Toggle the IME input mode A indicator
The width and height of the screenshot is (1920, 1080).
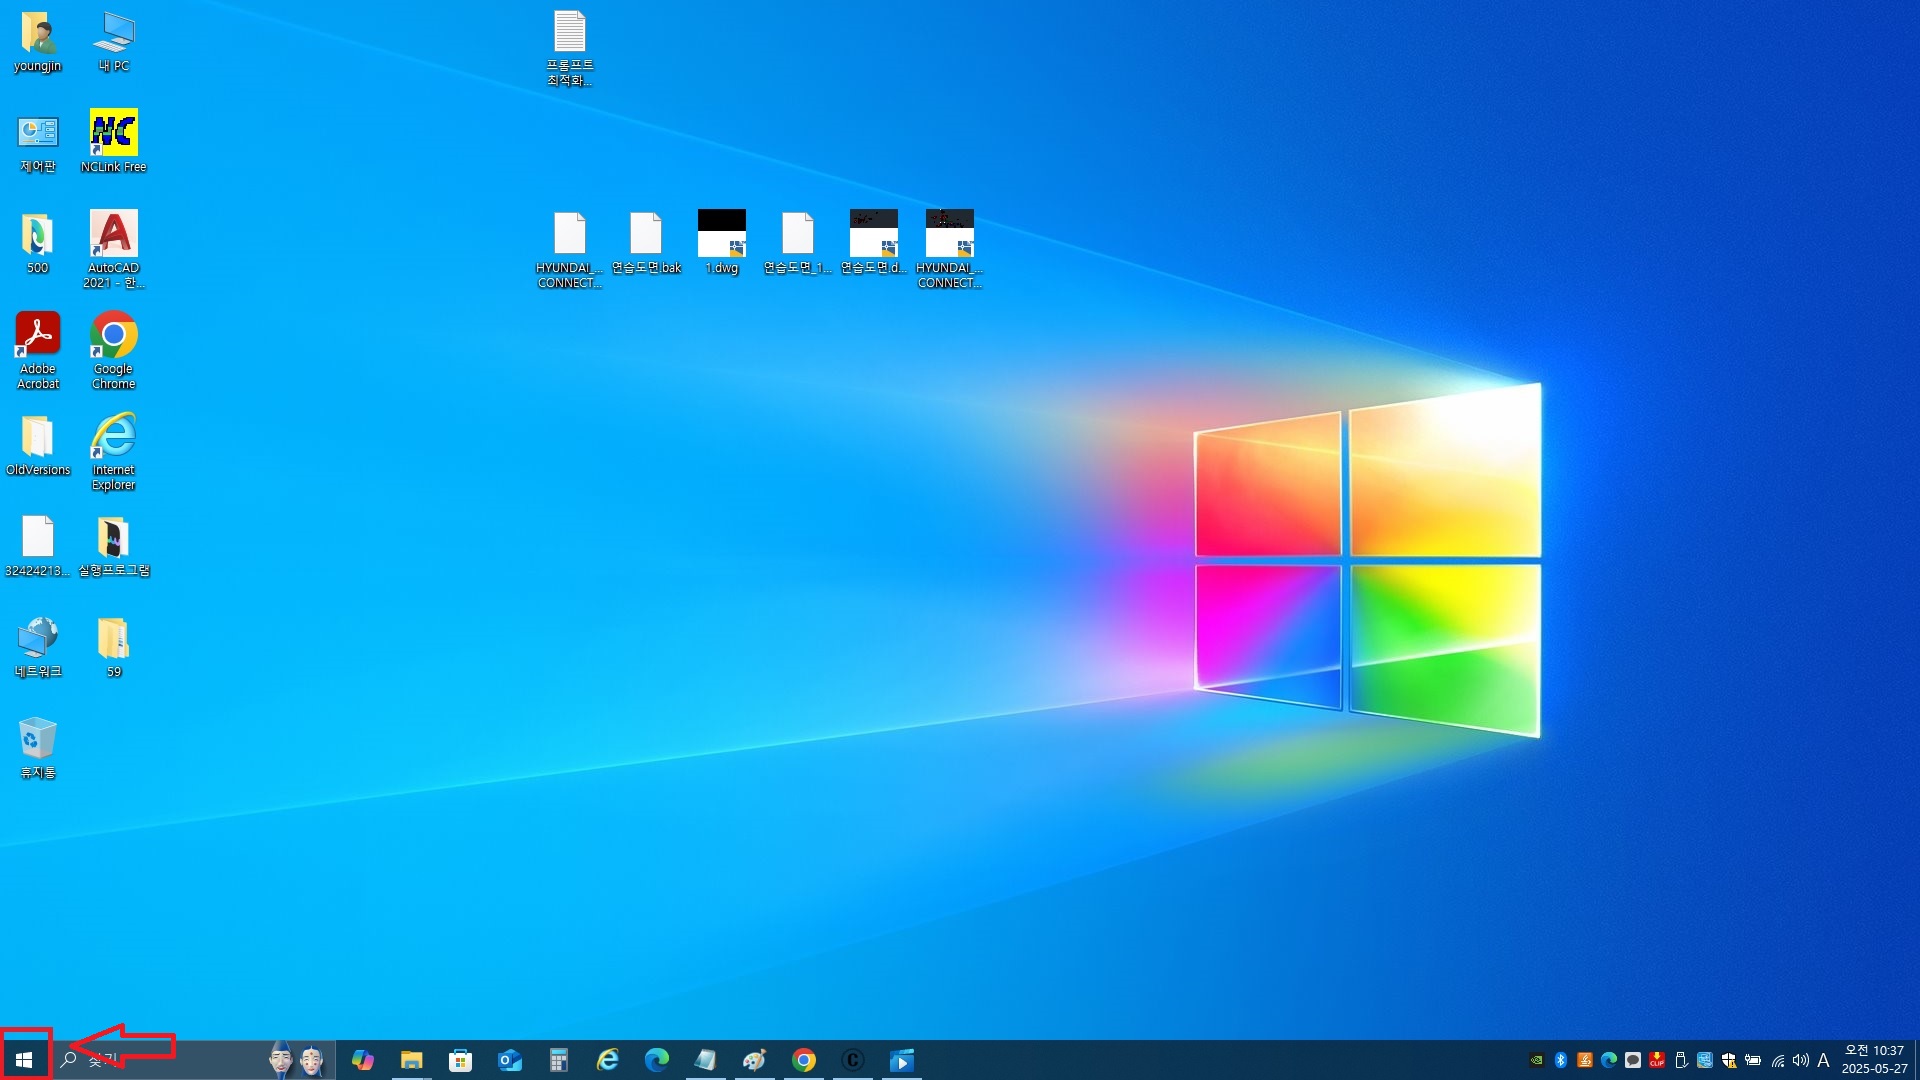tap(1823, 1060)
